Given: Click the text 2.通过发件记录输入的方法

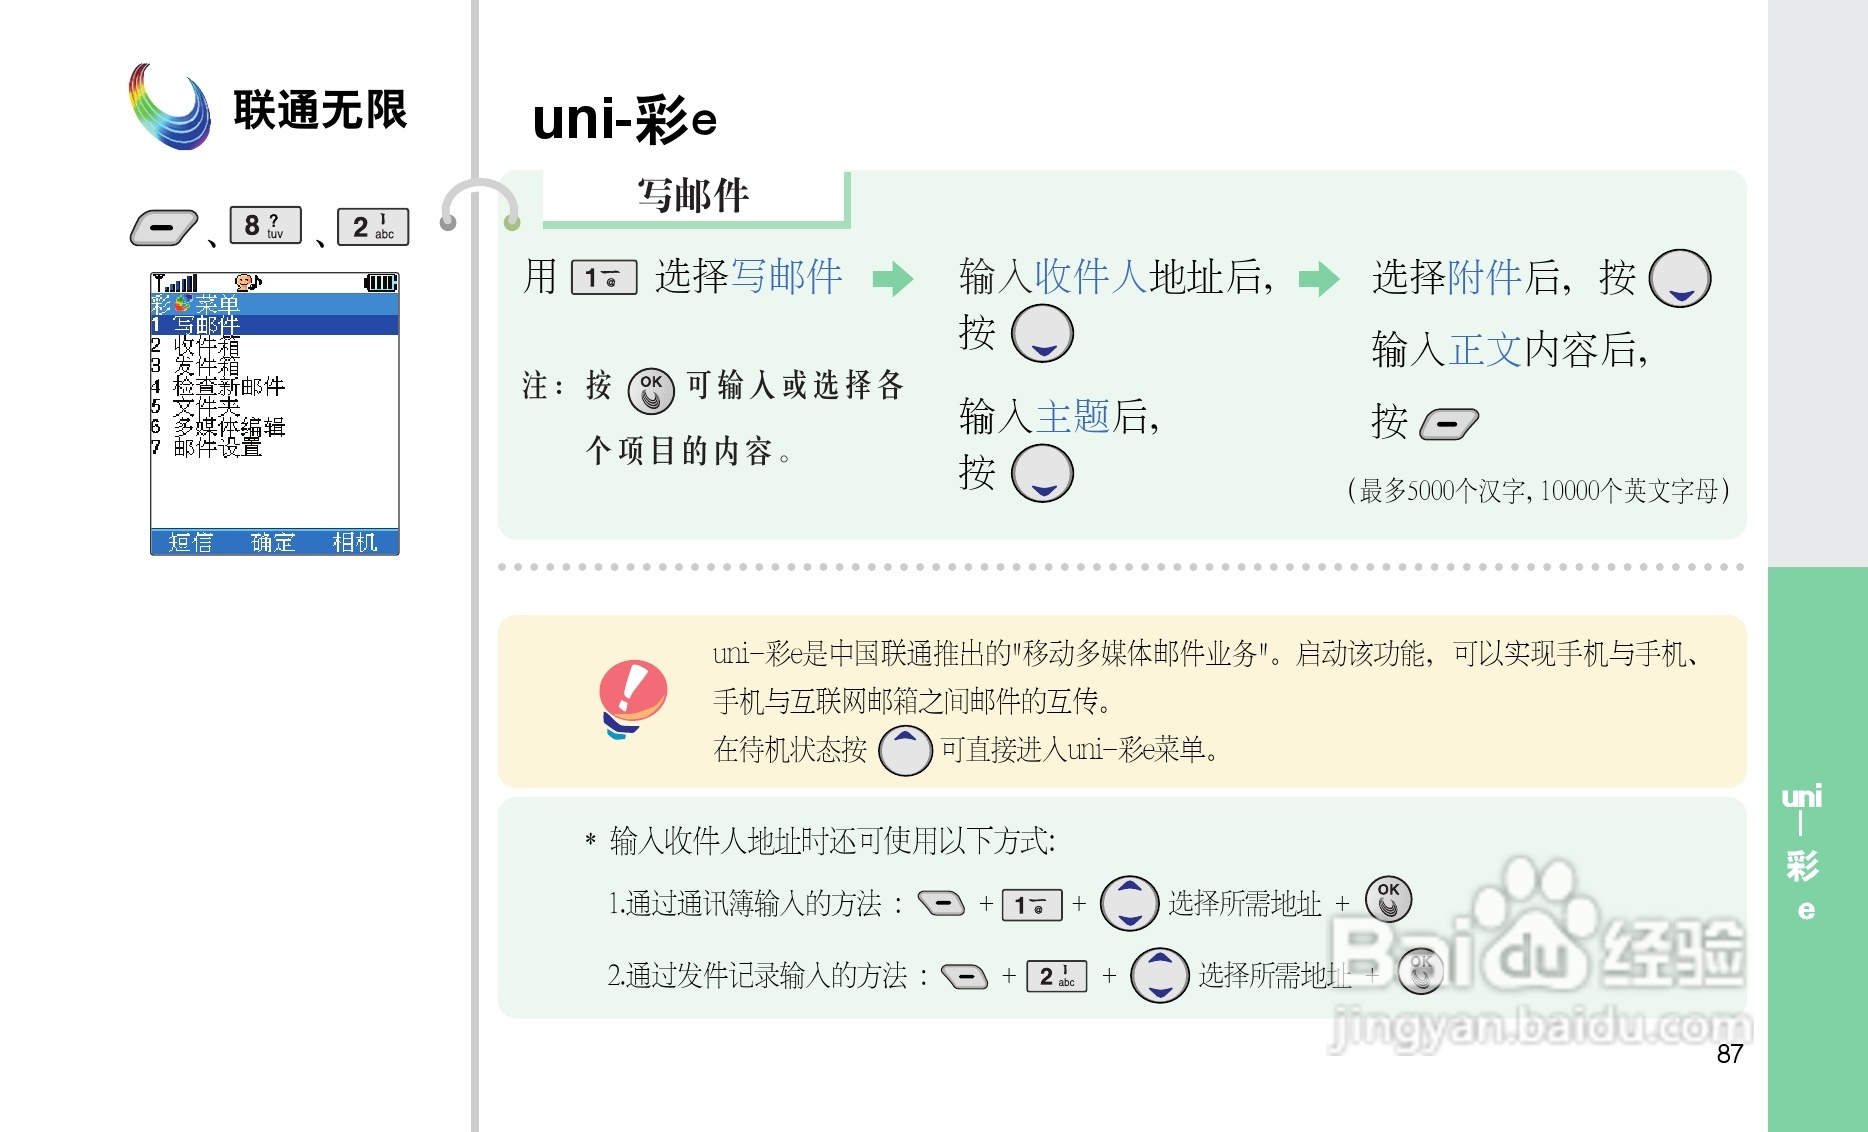Looking at the screenshot, I should coord(757,975).
